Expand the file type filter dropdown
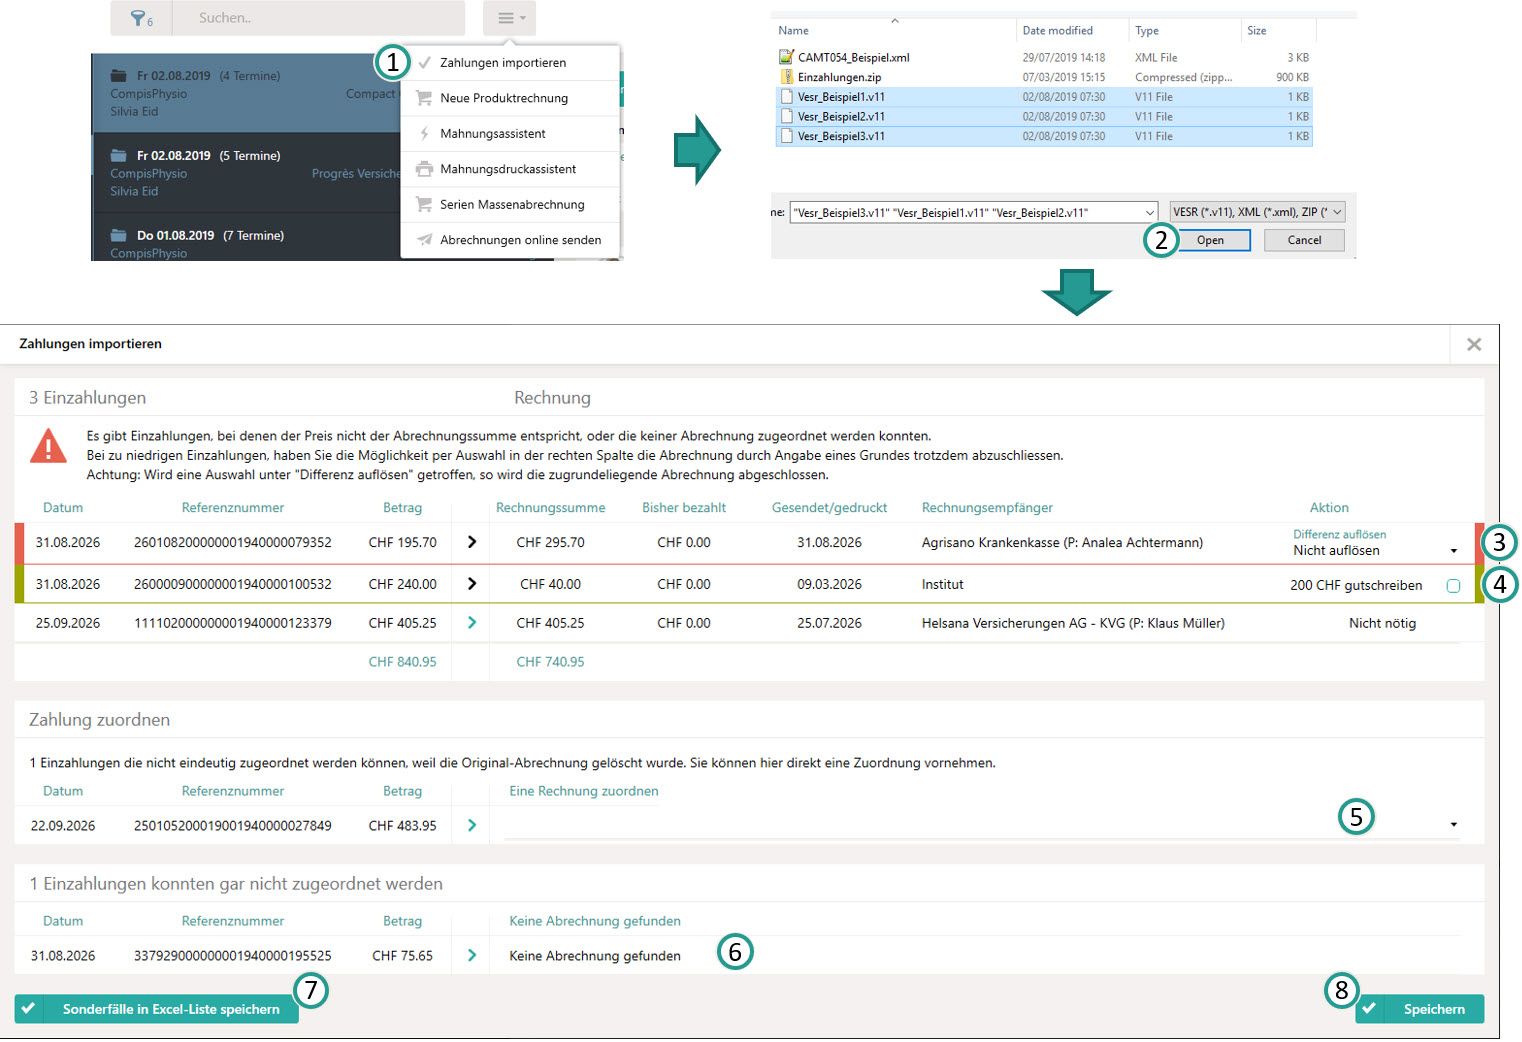This screenshot has height=1042, width=1522. coord(1257,212)
